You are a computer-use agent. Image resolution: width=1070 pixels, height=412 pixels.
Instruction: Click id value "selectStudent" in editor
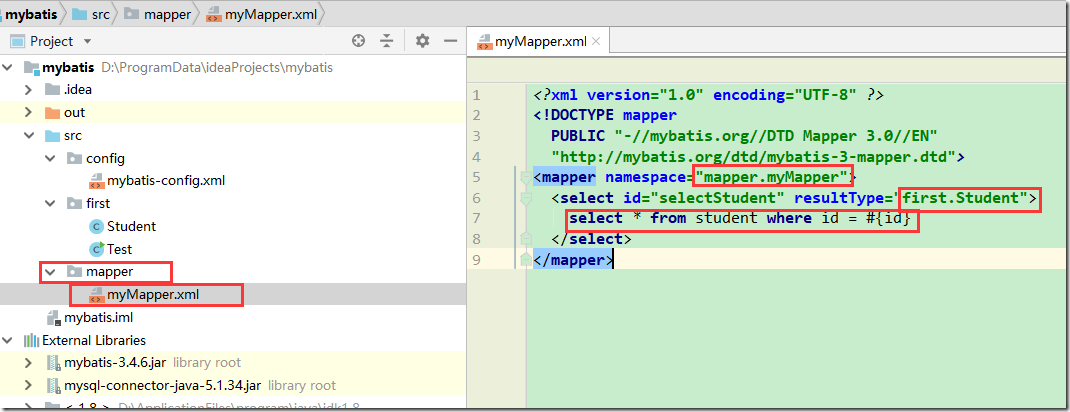click(x=719, y=198)
